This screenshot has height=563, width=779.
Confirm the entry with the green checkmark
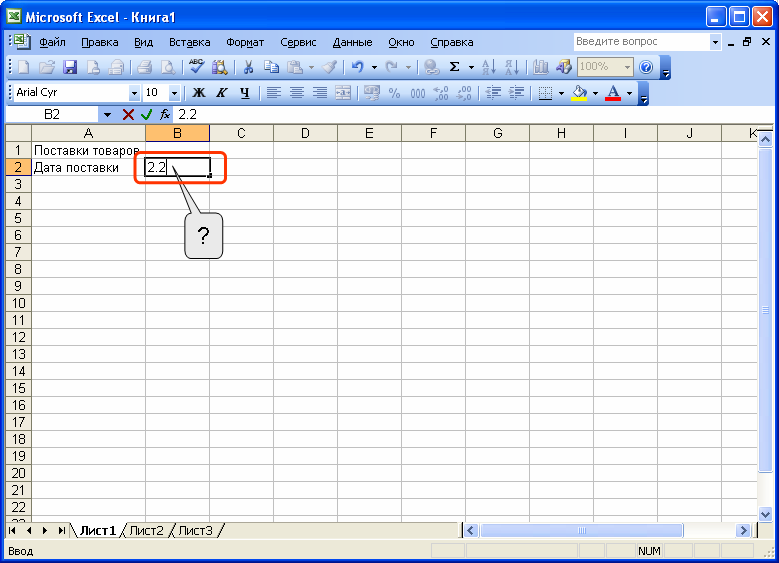click(146, 115)
